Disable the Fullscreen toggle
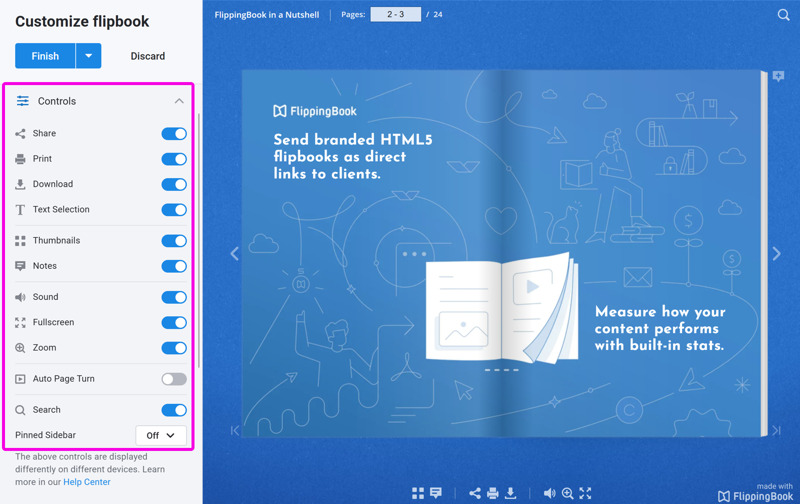 (174, 322)
